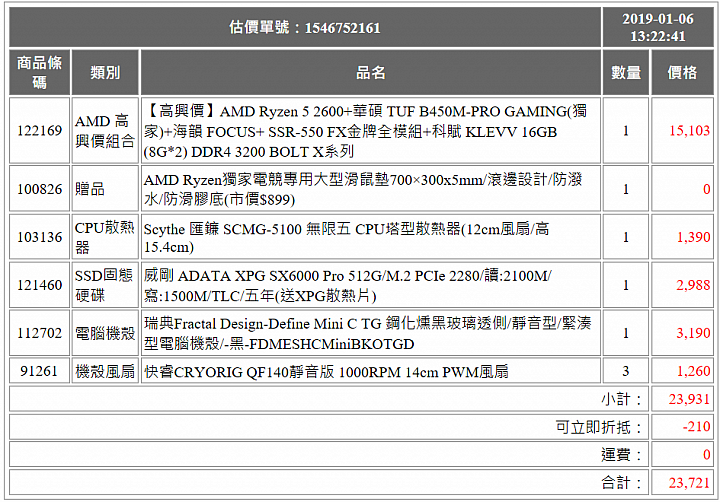The width and height of the screenshot is (720, 502).
Task: Click the 運費 label
Action: (621, 455)
